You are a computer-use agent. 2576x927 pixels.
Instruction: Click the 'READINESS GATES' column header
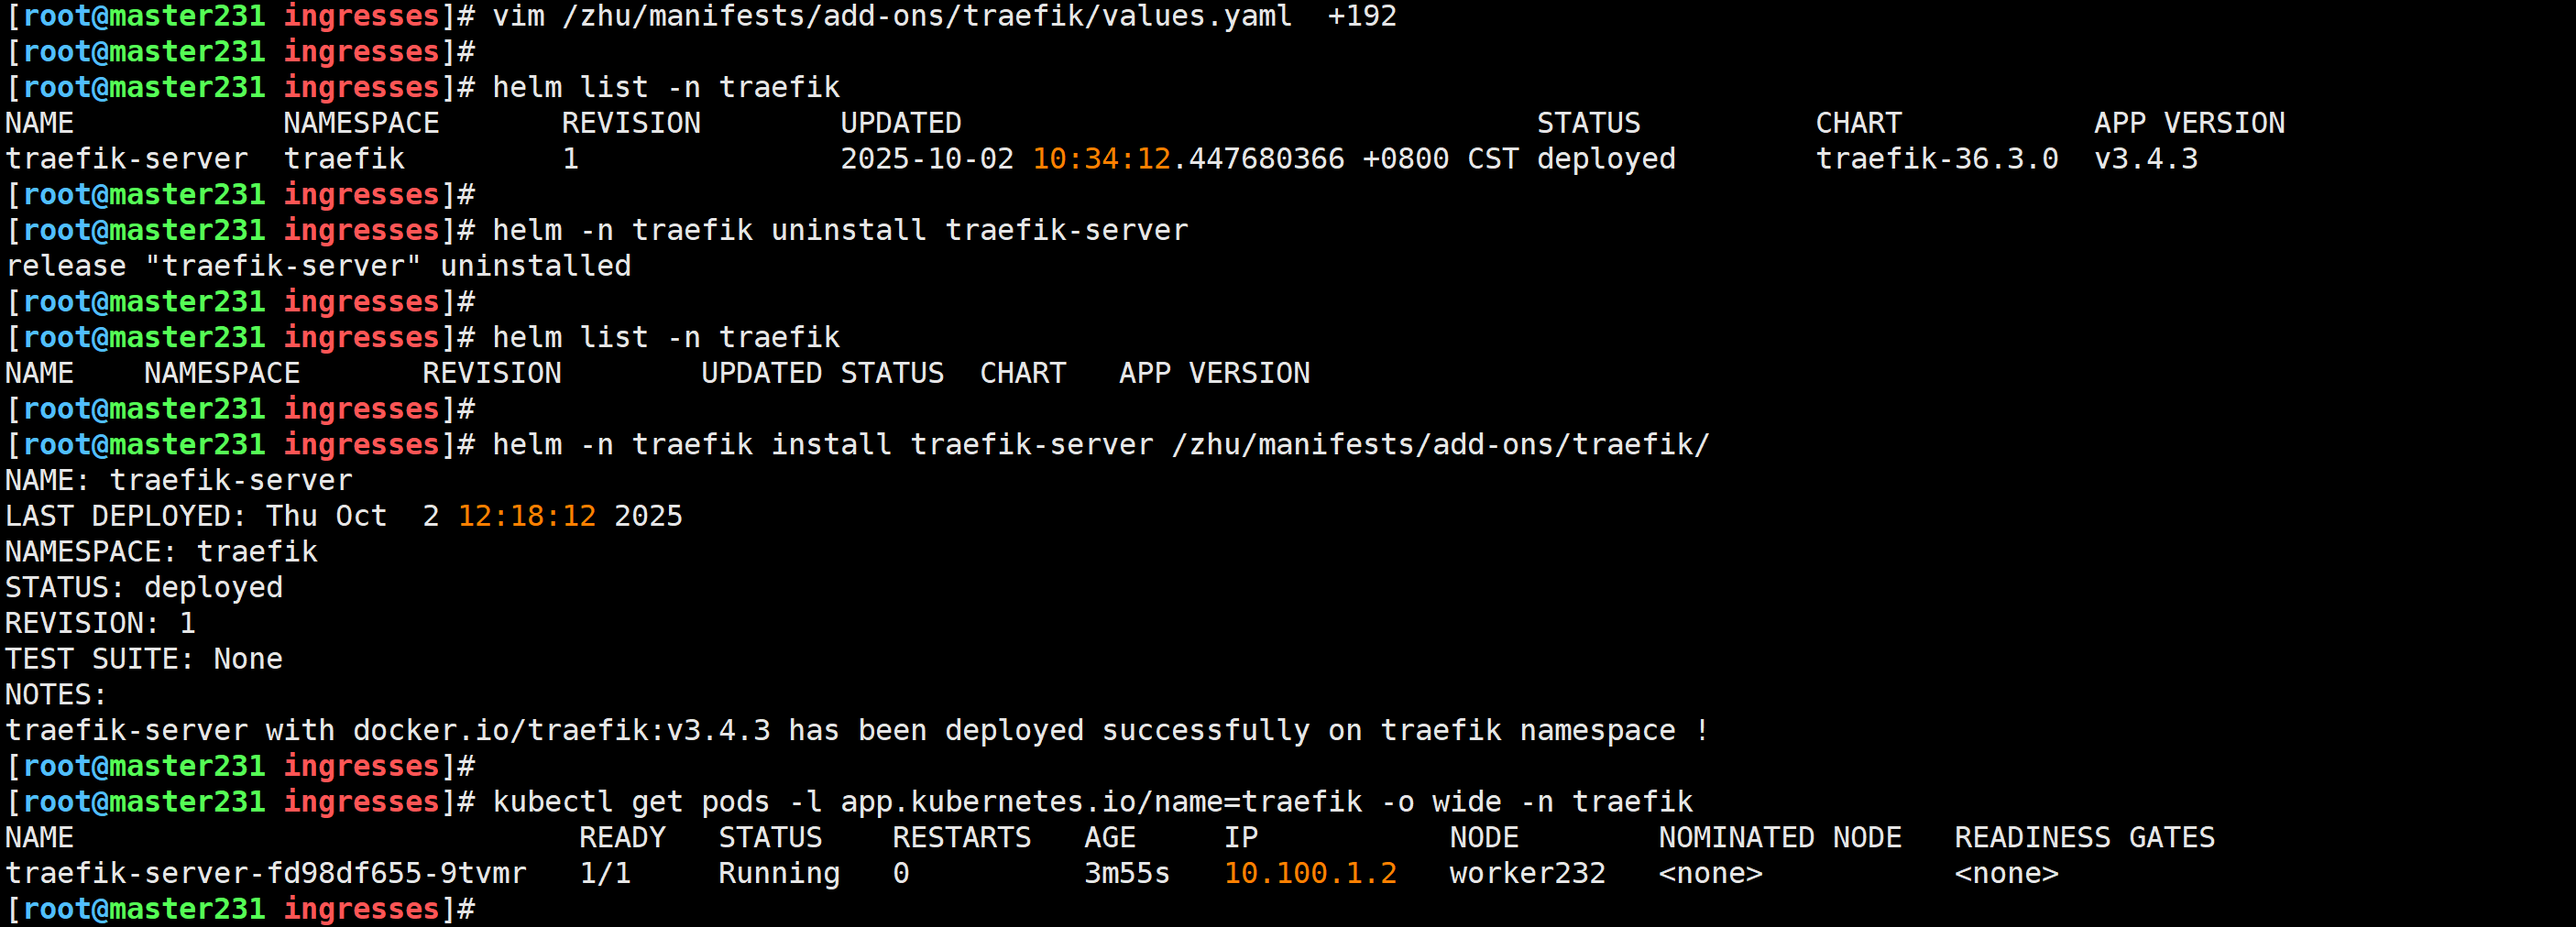(x=2085, y=838)
